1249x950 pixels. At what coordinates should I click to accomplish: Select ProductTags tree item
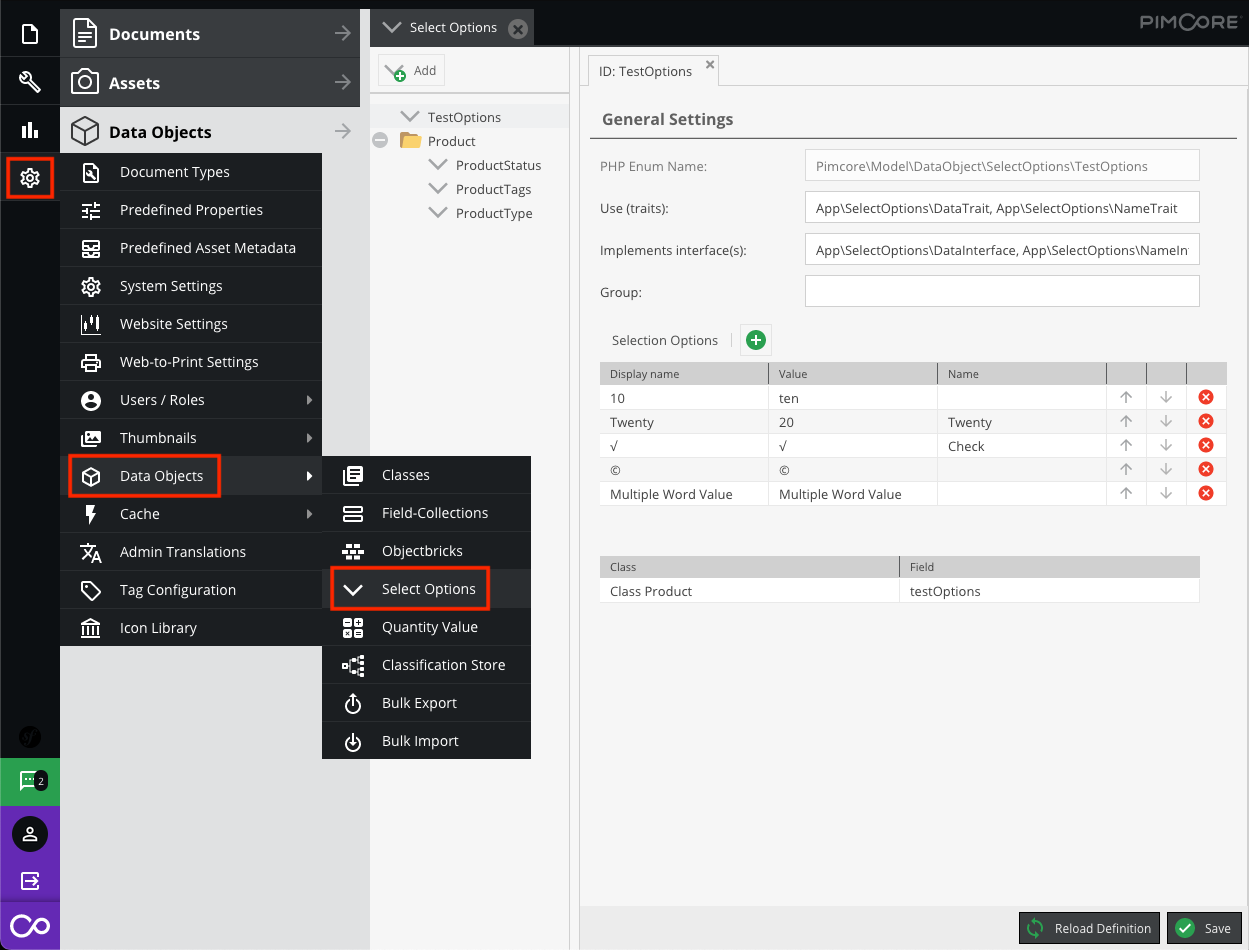[x=493, y=189]
